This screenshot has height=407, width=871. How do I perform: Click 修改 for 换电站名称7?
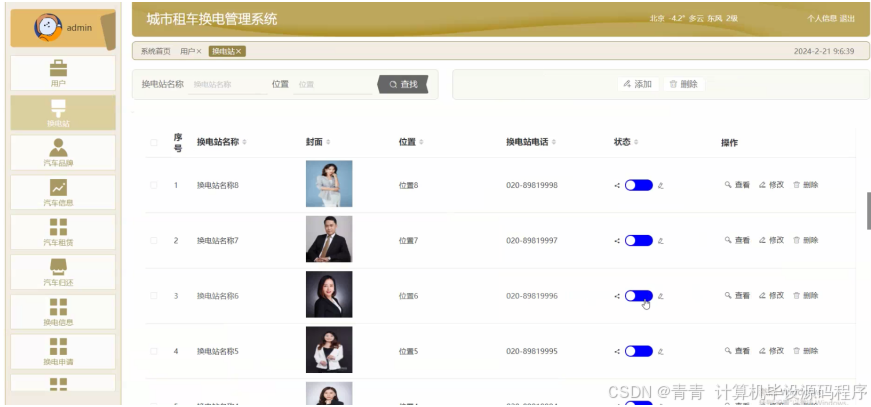[772, 240]
